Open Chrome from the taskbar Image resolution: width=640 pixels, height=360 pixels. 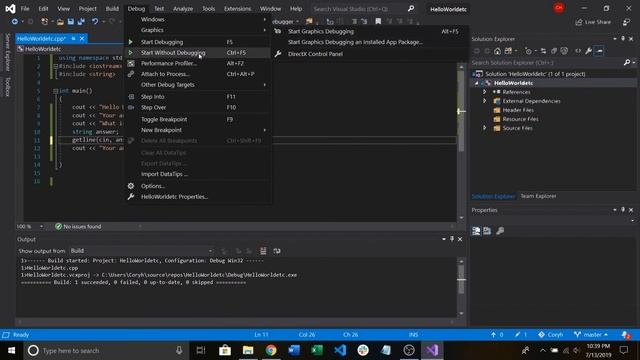tap(271, 350)
